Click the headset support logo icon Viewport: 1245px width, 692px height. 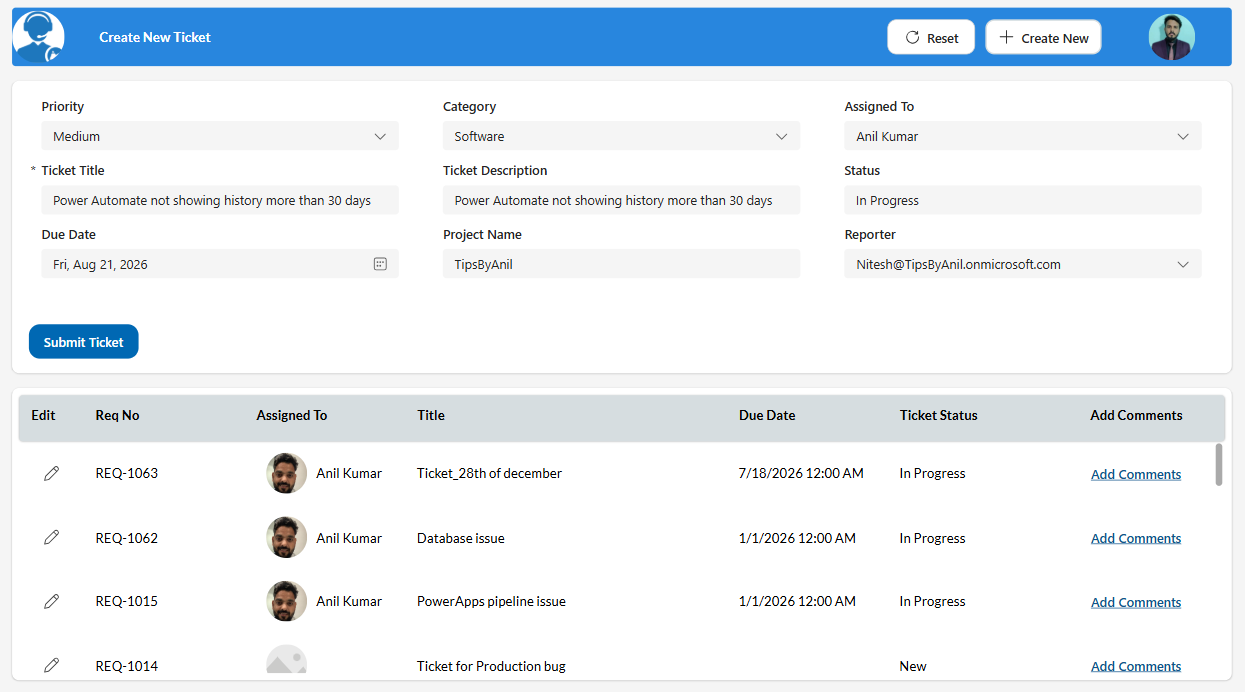[x=38, y=37]
